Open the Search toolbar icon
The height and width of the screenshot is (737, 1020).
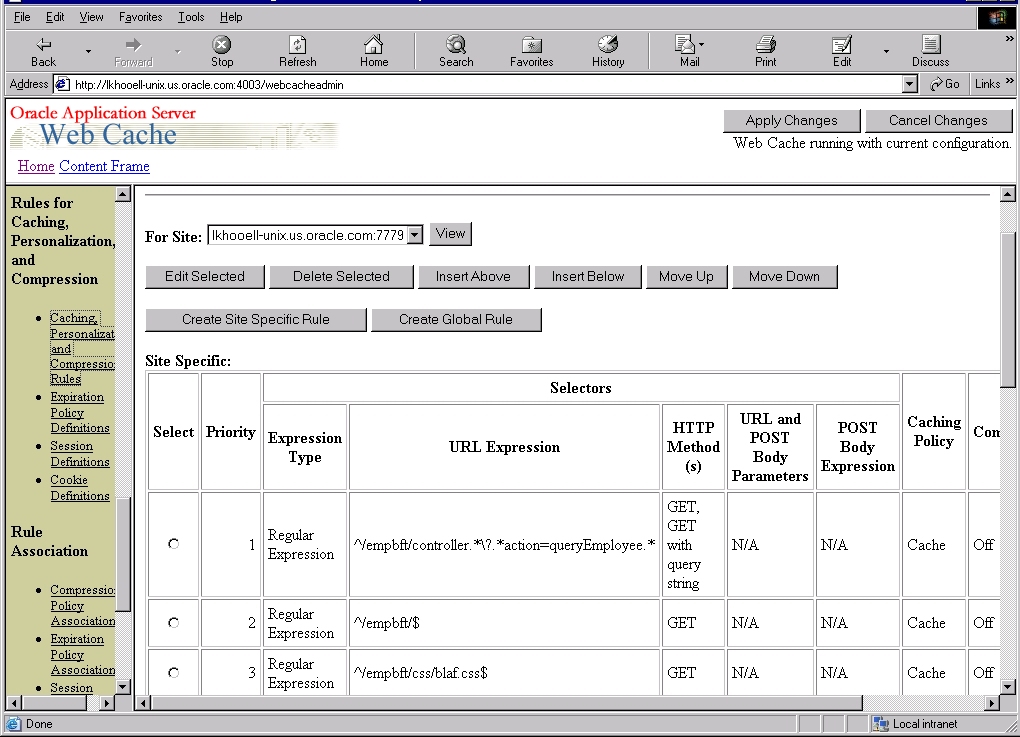click(456, 44)
